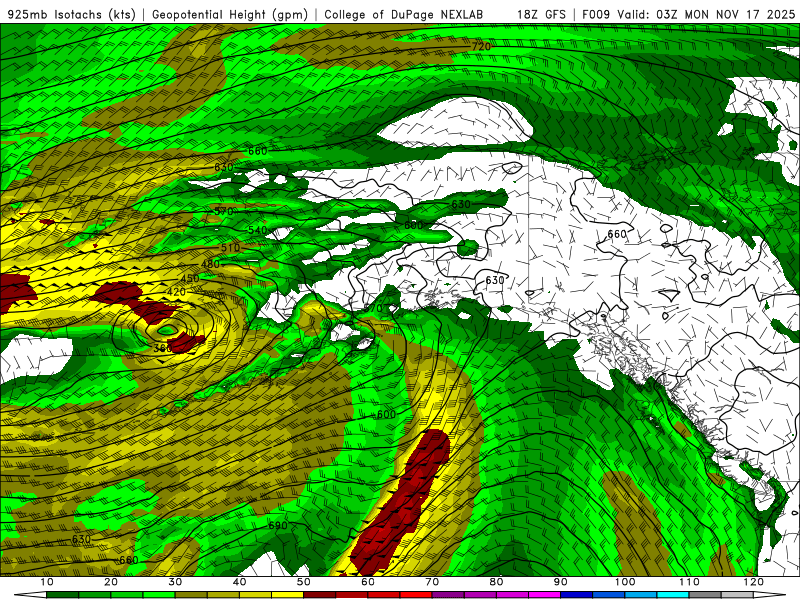Click the 420 contour label near the low
This screenshot has height=600, width=800.
(176, 292)
